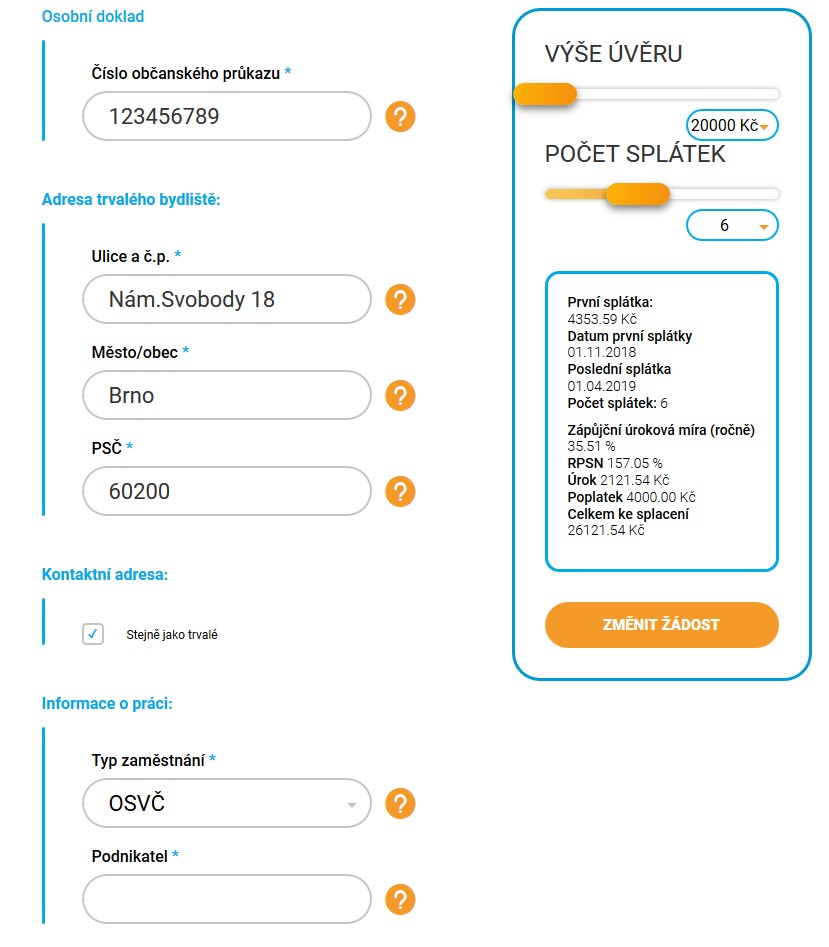Screen dimensions: 829x947
Task: Show help icon beside Ulice a č.p.
Action: (x=400, y=300)
